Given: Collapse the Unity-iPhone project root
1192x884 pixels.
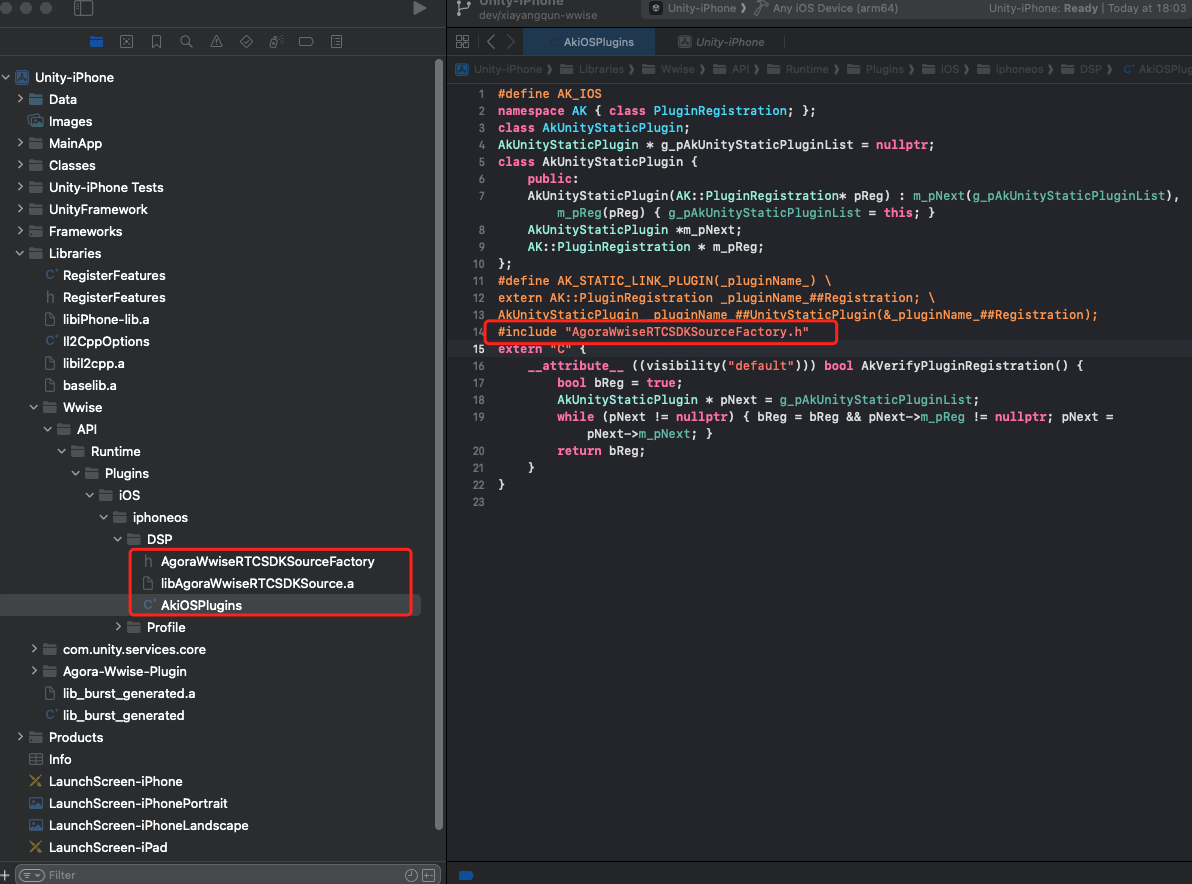Looking at the screenshot, I should (6, 77).
